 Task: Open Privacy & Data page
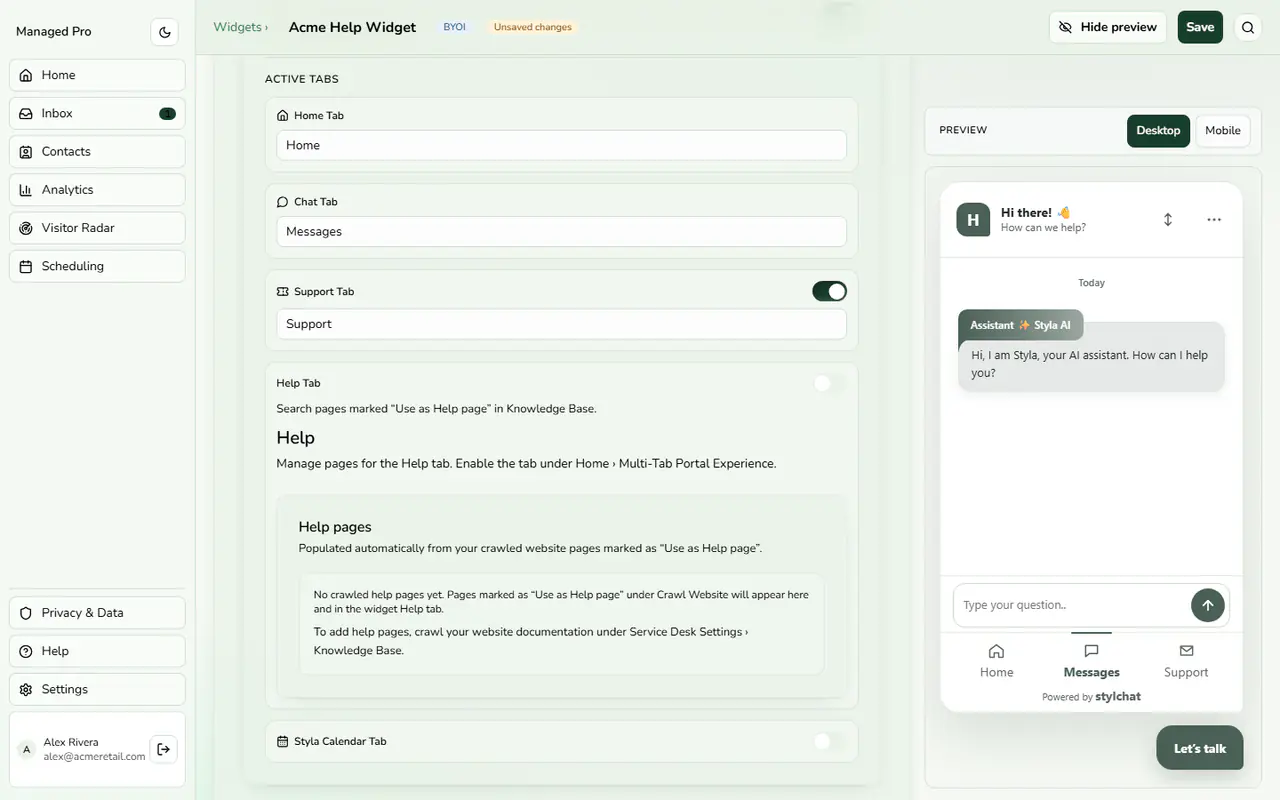click(x=97, y=613)
